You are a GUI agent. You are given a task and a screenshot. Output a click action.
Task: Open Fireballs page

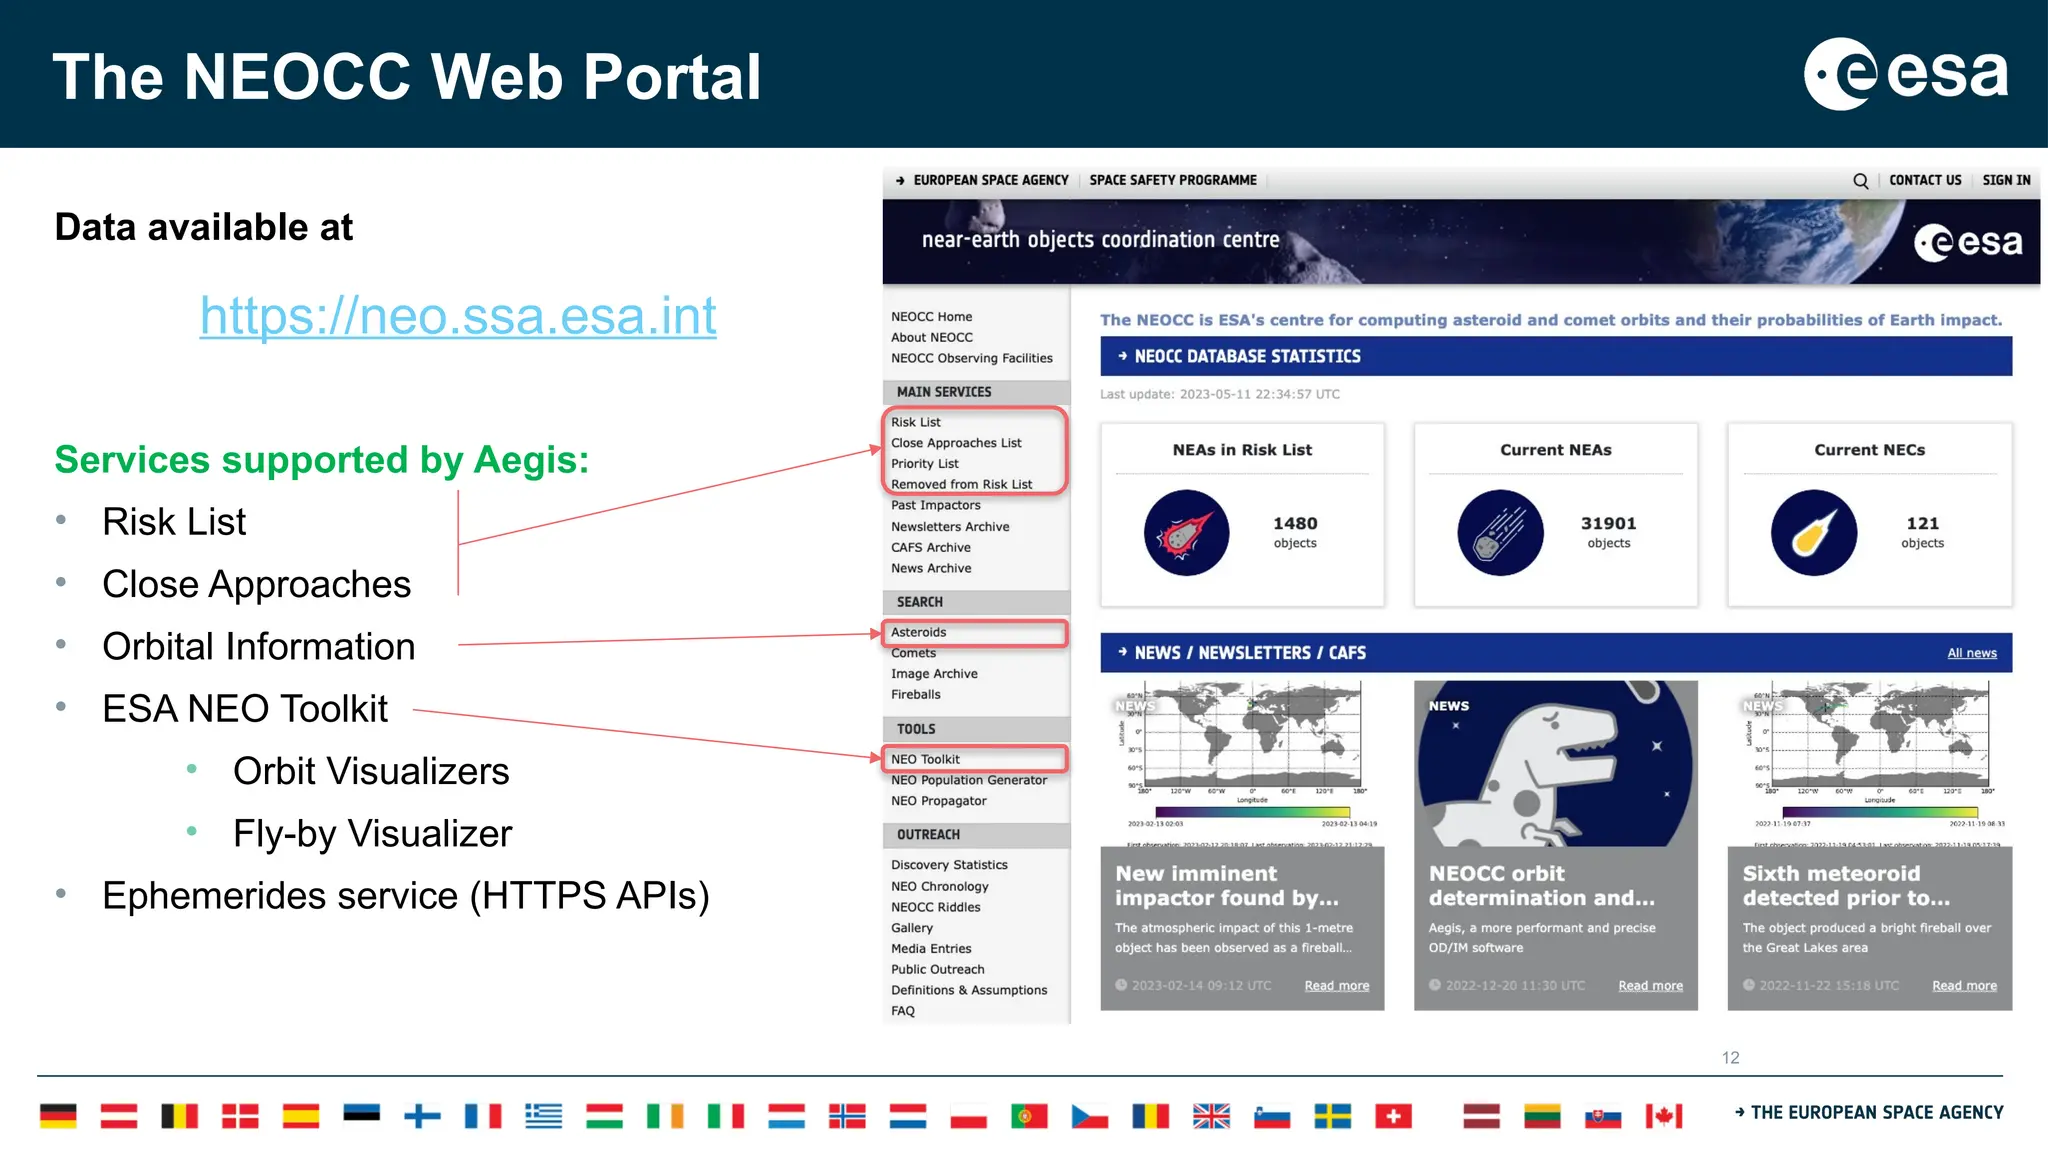(x=915, y=695)
